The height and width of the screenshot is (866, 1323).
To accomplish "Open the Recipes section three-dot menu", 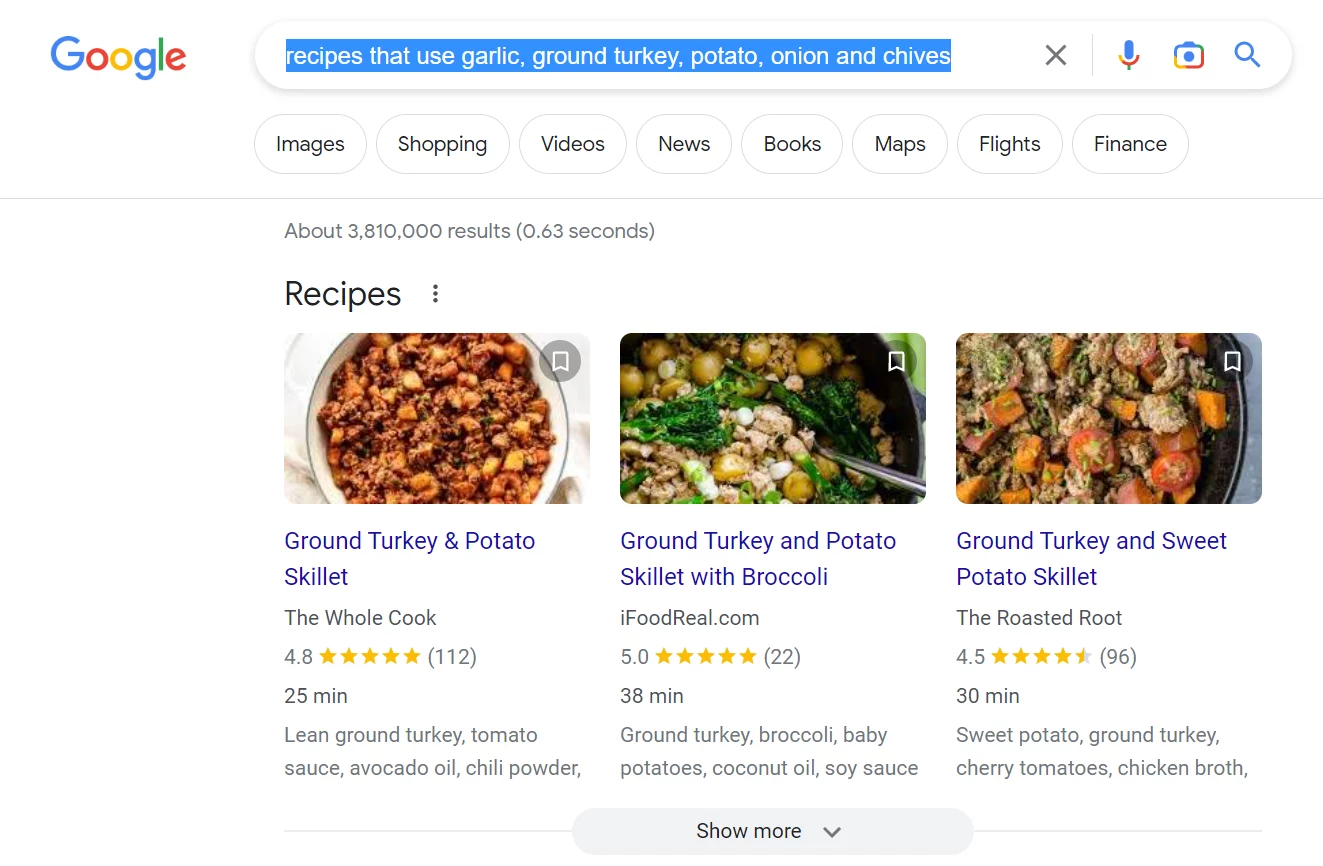I will 435,294.
